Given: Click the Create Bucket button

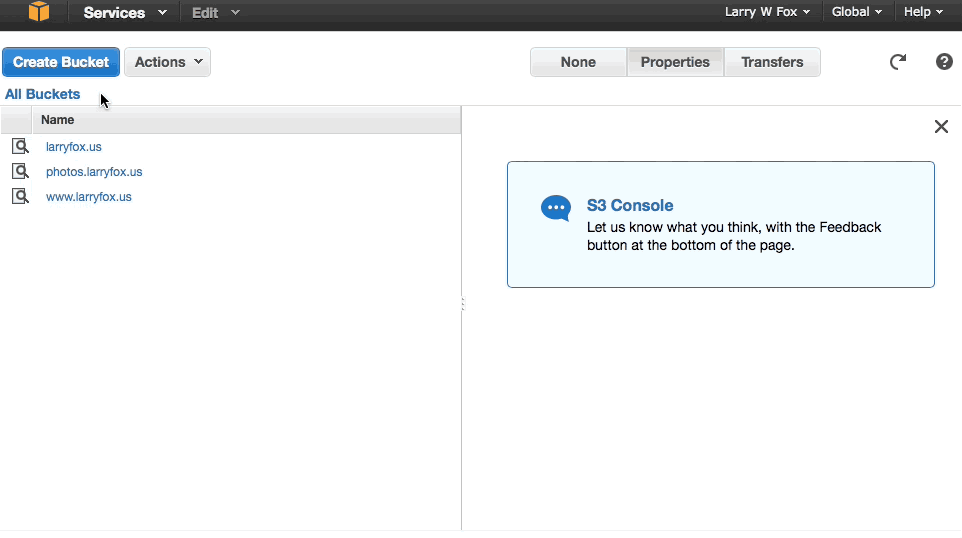Looking at the screenshot, I should pos(61,62).
